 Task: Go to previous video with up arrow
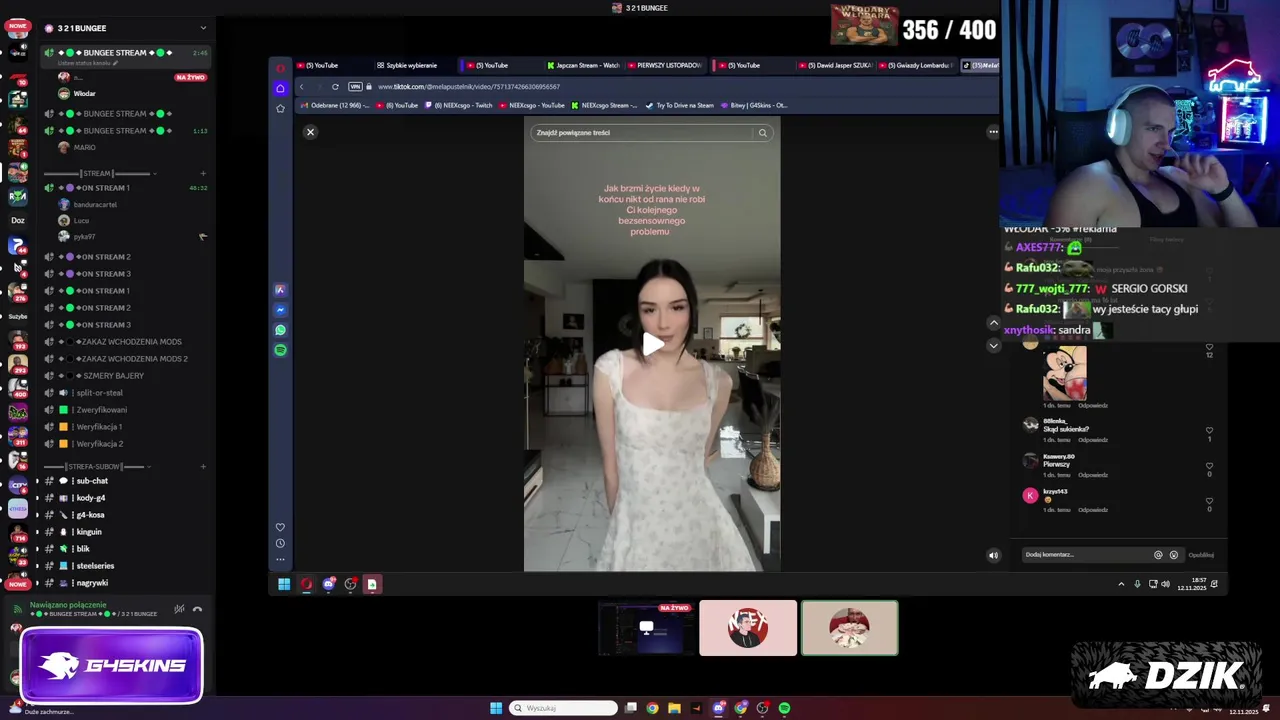[x=993, y=323]
